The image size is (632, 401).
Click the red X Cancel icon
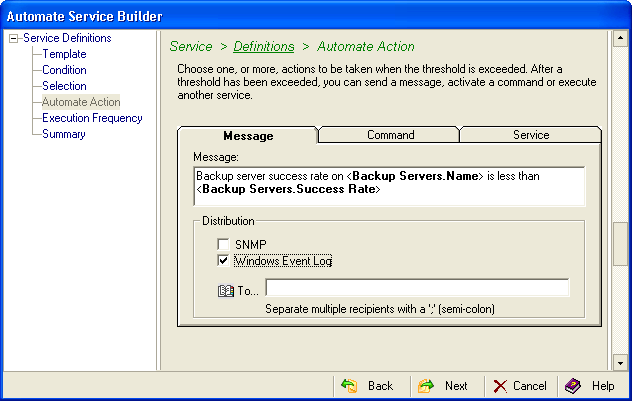(x=500, y=386)
